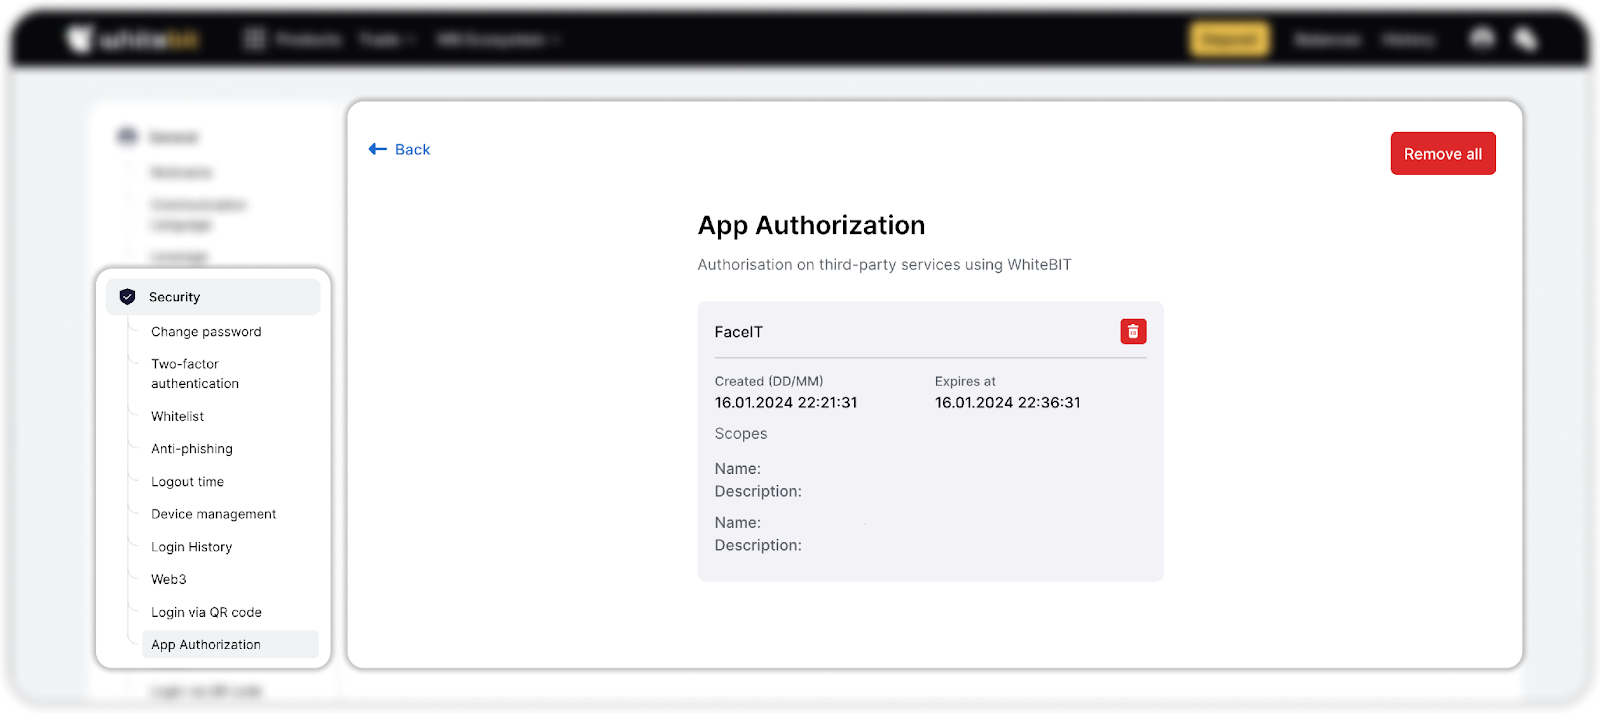Select Web3 in the sidebar
Viewport: 1600px width, 713px height.
168,580
